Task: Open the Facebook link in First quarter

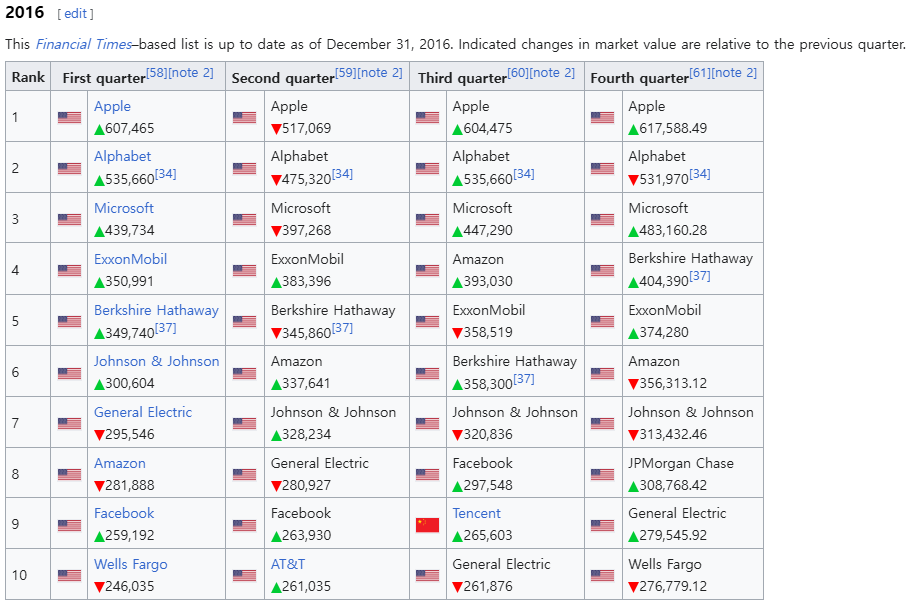Action: pyautogui.click(x=124, y=513)
